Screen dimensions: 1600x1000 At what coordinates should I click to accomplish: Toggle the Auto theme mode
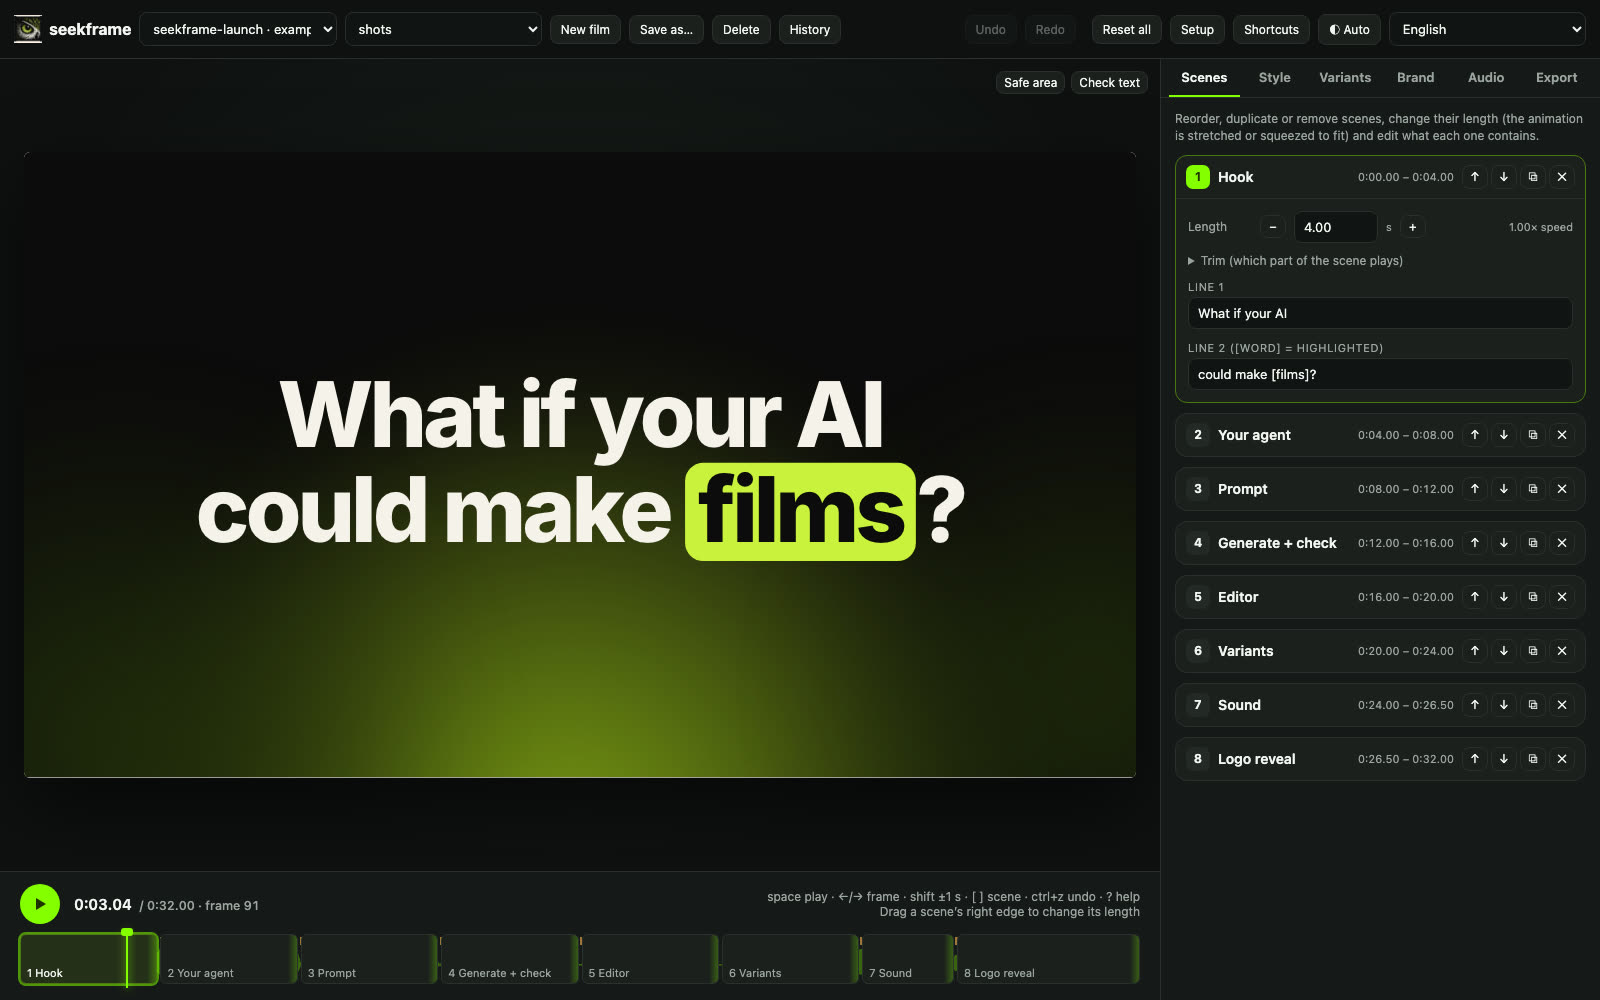tap(1349, 29)
